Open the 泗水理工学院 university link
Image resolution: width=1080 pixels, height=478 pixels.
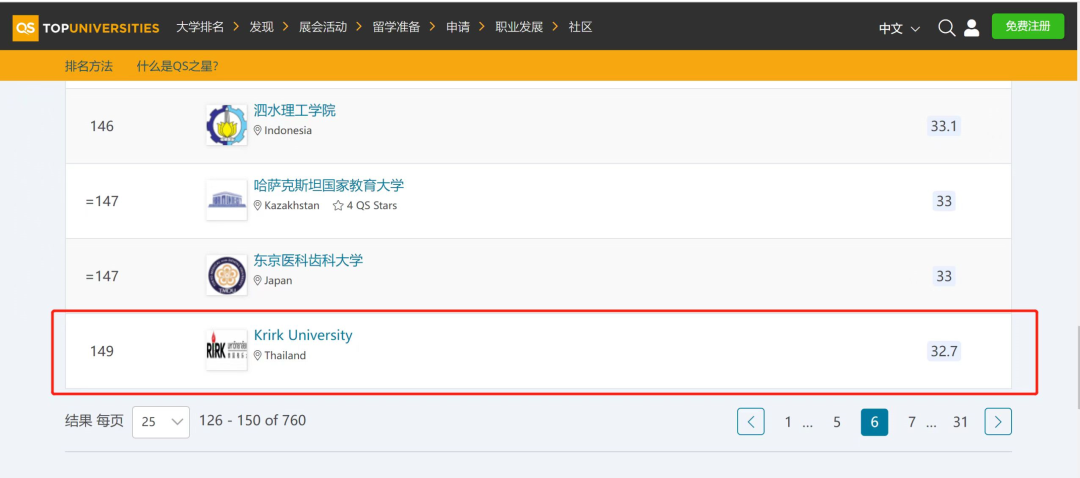click(295, 110)
